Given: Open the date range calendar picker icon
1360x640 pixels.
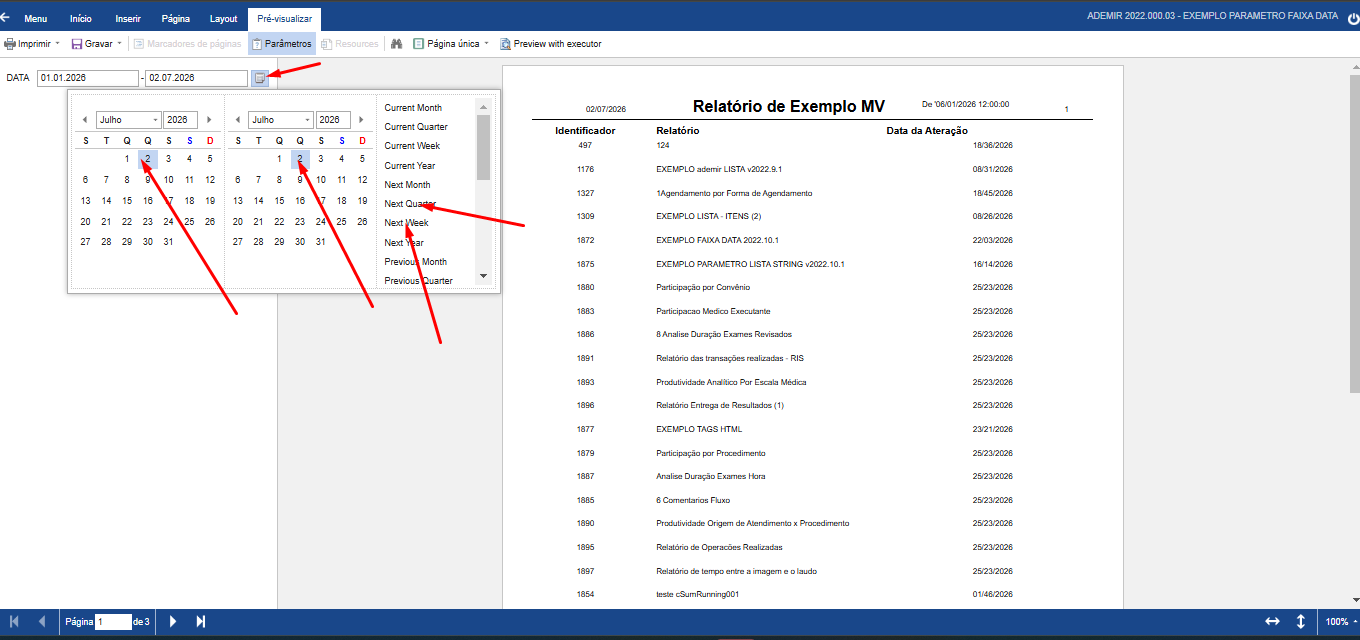Looking at the screenshot, I should (x=260, y=78).
